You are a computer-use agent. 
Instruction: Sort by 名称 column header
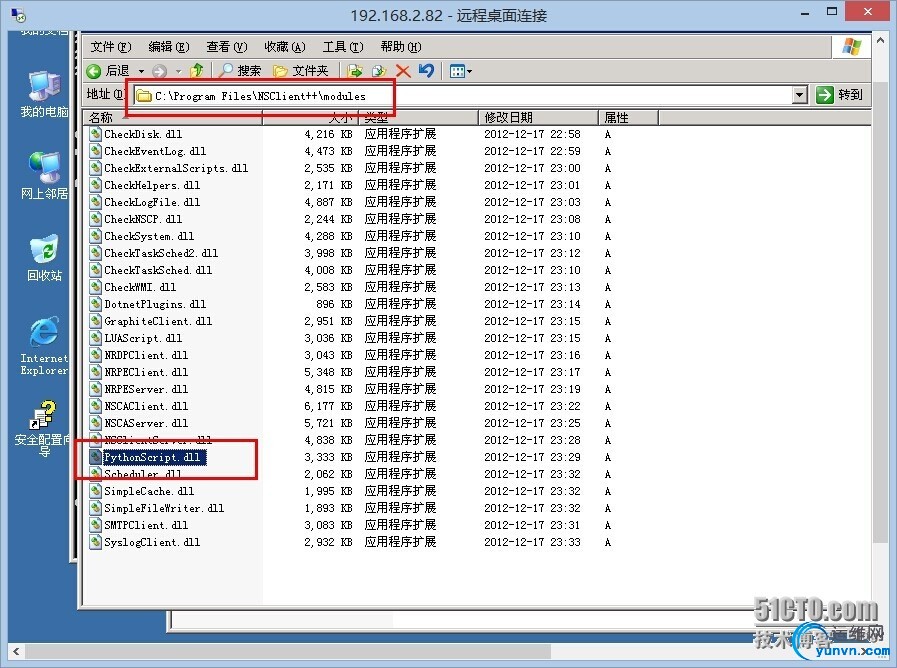tap(173, 118)
